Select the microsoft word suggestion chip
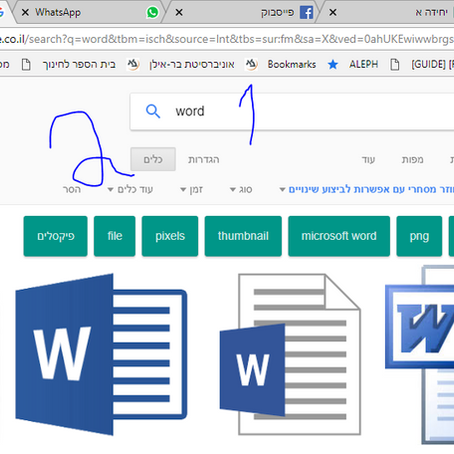This screenshot has width=454, height=454. (339, 236)
